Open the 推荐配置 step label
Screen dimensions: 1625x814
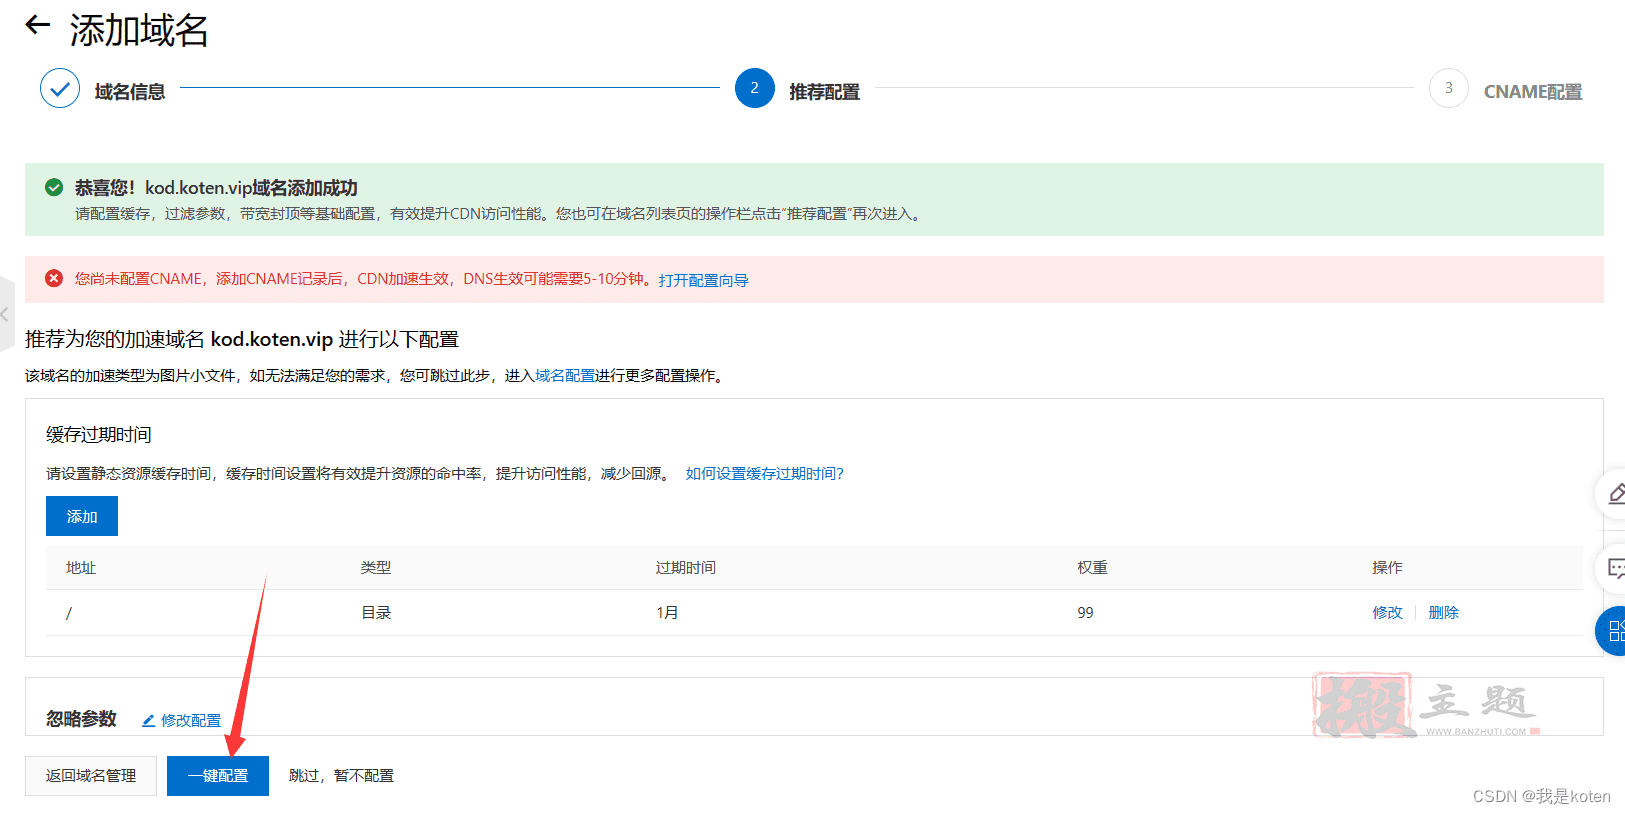(x=825, y=92)
